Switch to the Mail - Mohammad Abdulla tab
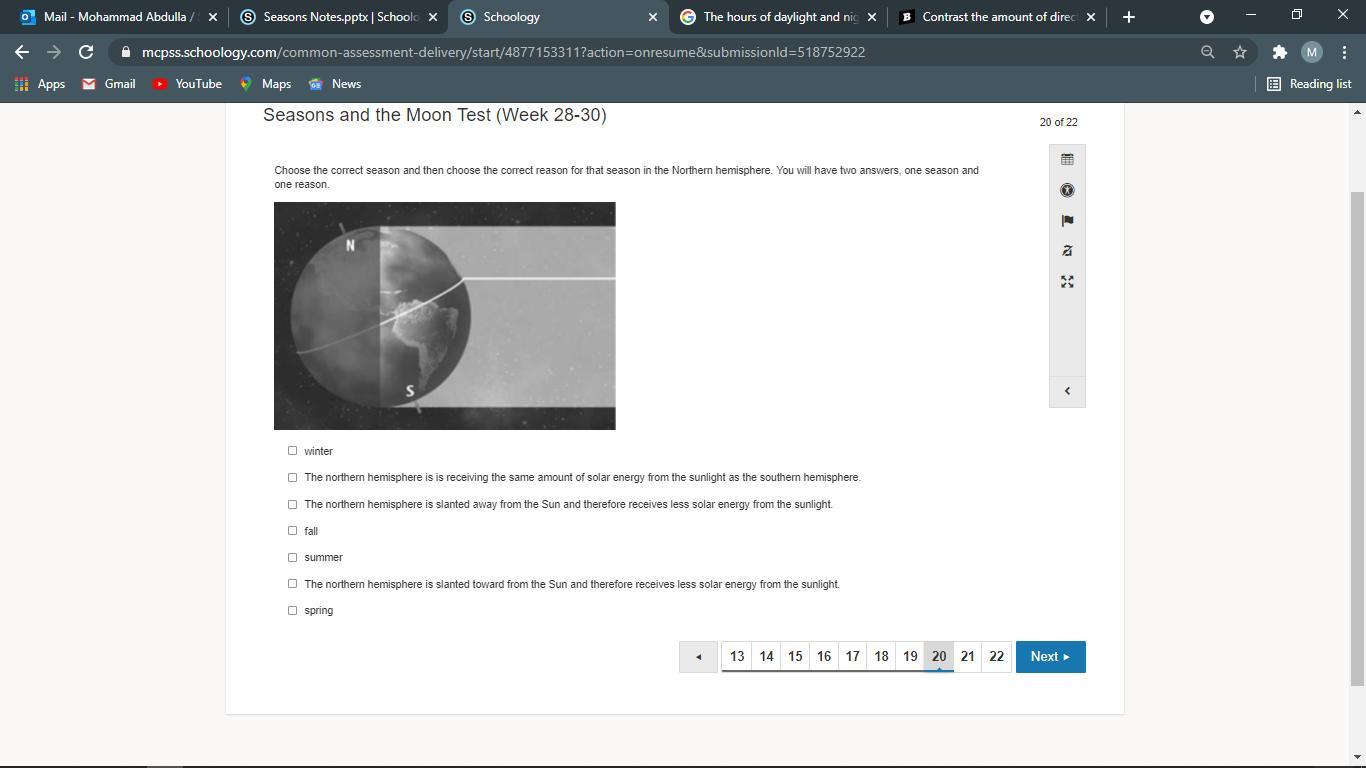The height and width of the screenshot is (768, 1366). (117, 17)
